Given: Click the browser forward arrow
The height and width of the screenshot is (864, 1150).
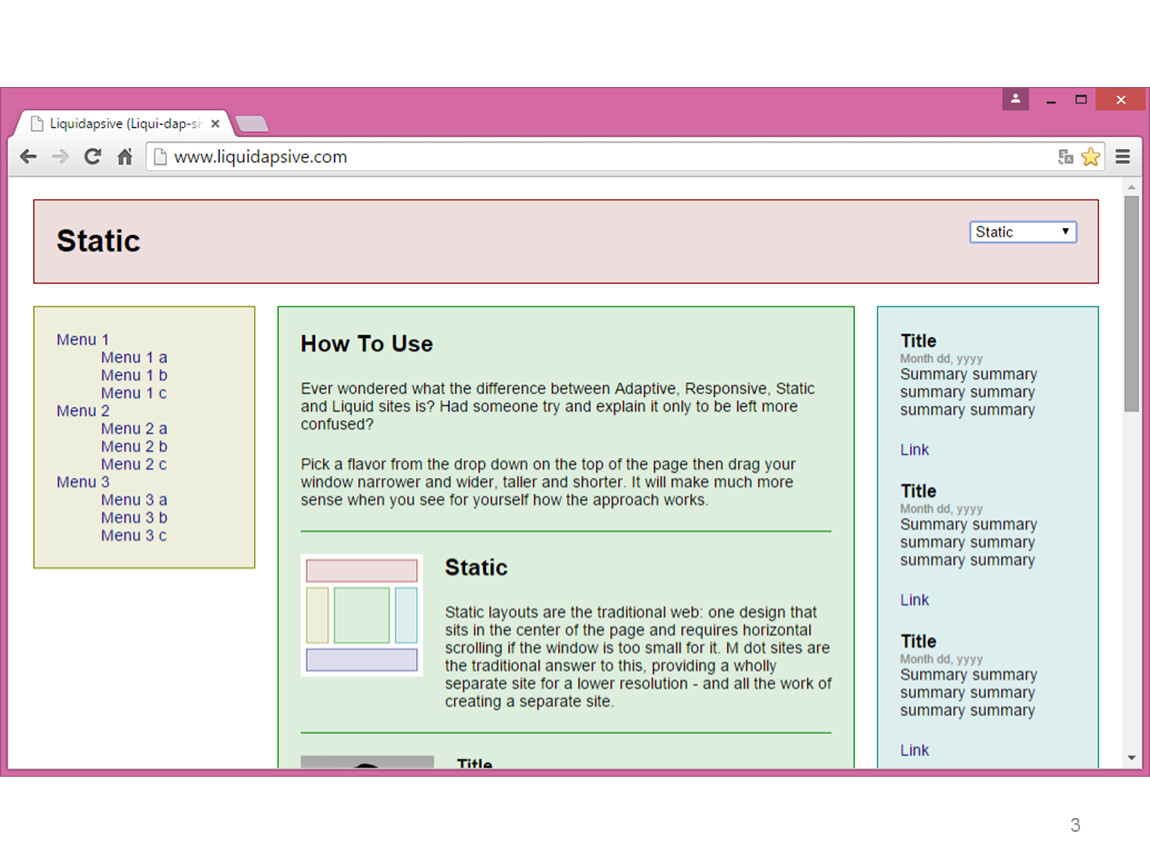Looking at the screenshot, I should pos(60,157).
